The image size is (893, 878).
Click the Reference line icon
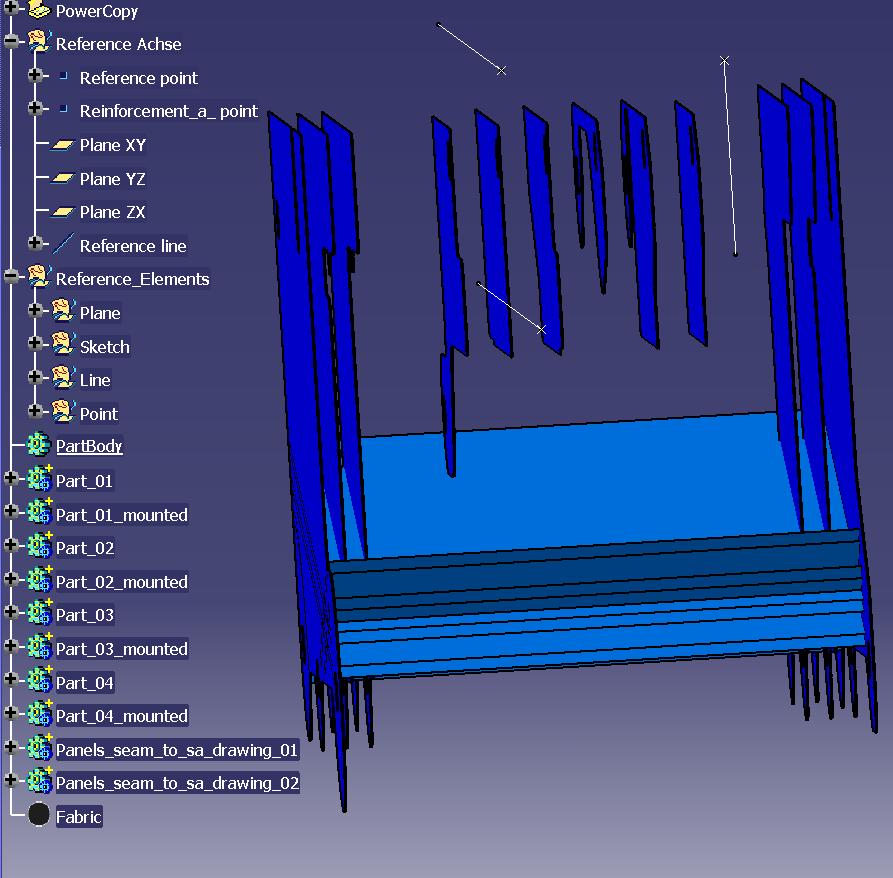point(63,244)
